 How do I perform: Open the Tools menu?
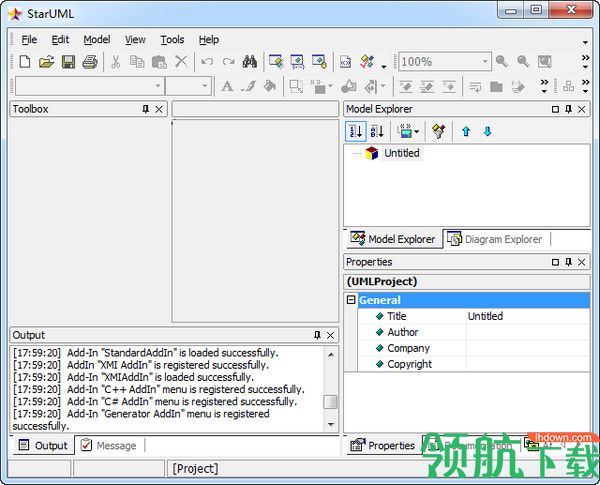(172, 40)
